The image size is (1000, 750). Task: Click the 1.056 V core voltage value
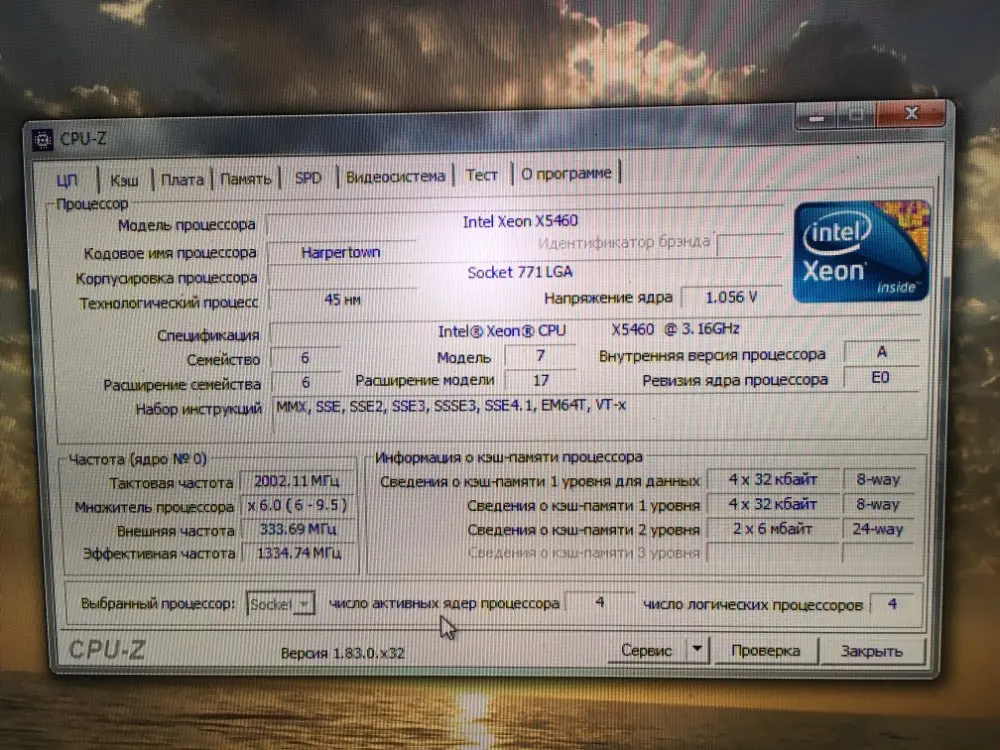(731, 297)
